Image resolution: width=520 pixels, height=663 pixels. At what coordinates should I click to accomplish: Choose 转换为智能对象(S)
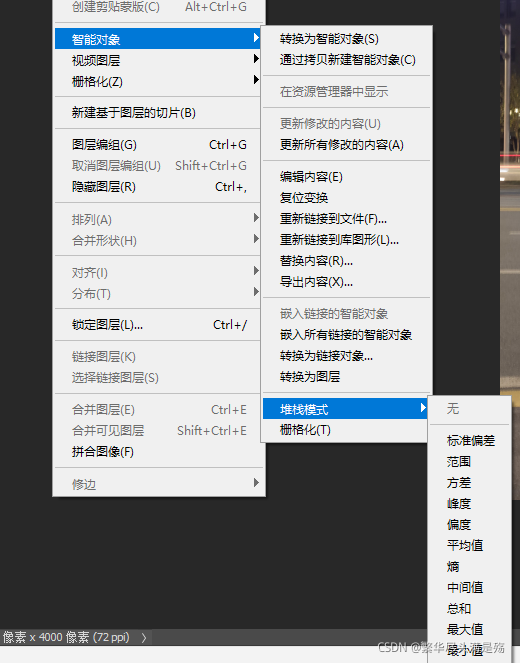coord(346,39)
